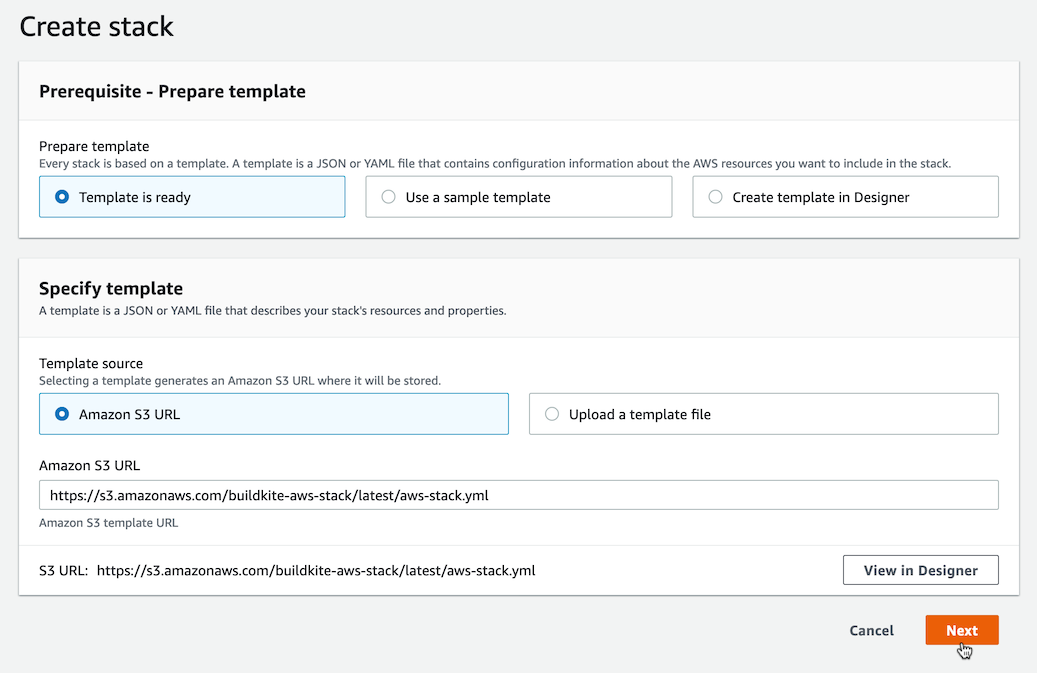The width and height of the screenshot is (1037, 673).
Task: Click the Prerequisite - Prepare template section header
Action: click(x=171, y=91)
